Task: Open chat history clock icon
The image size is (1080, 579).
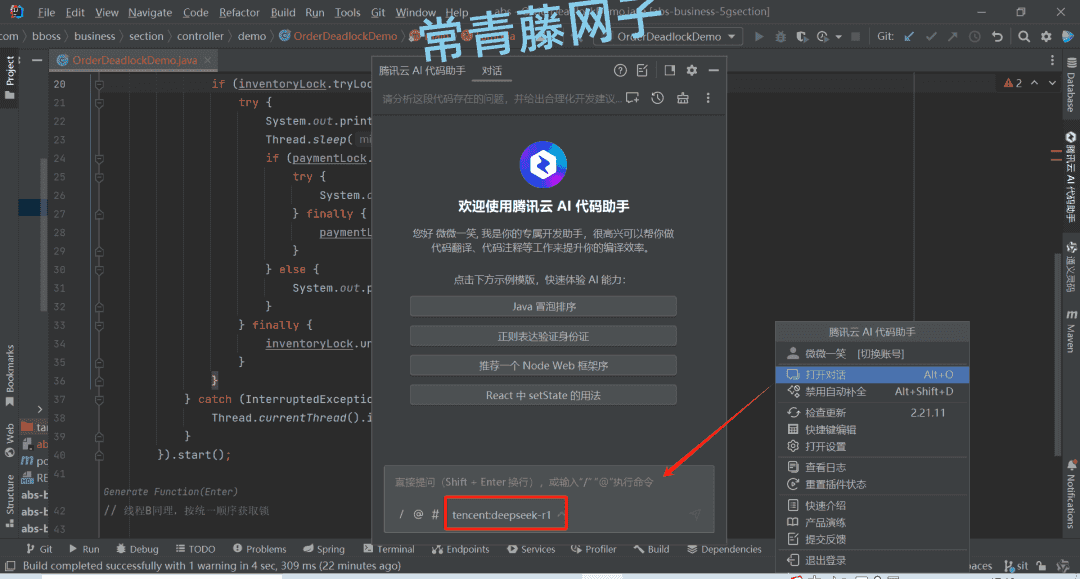Action: point(658,98)
